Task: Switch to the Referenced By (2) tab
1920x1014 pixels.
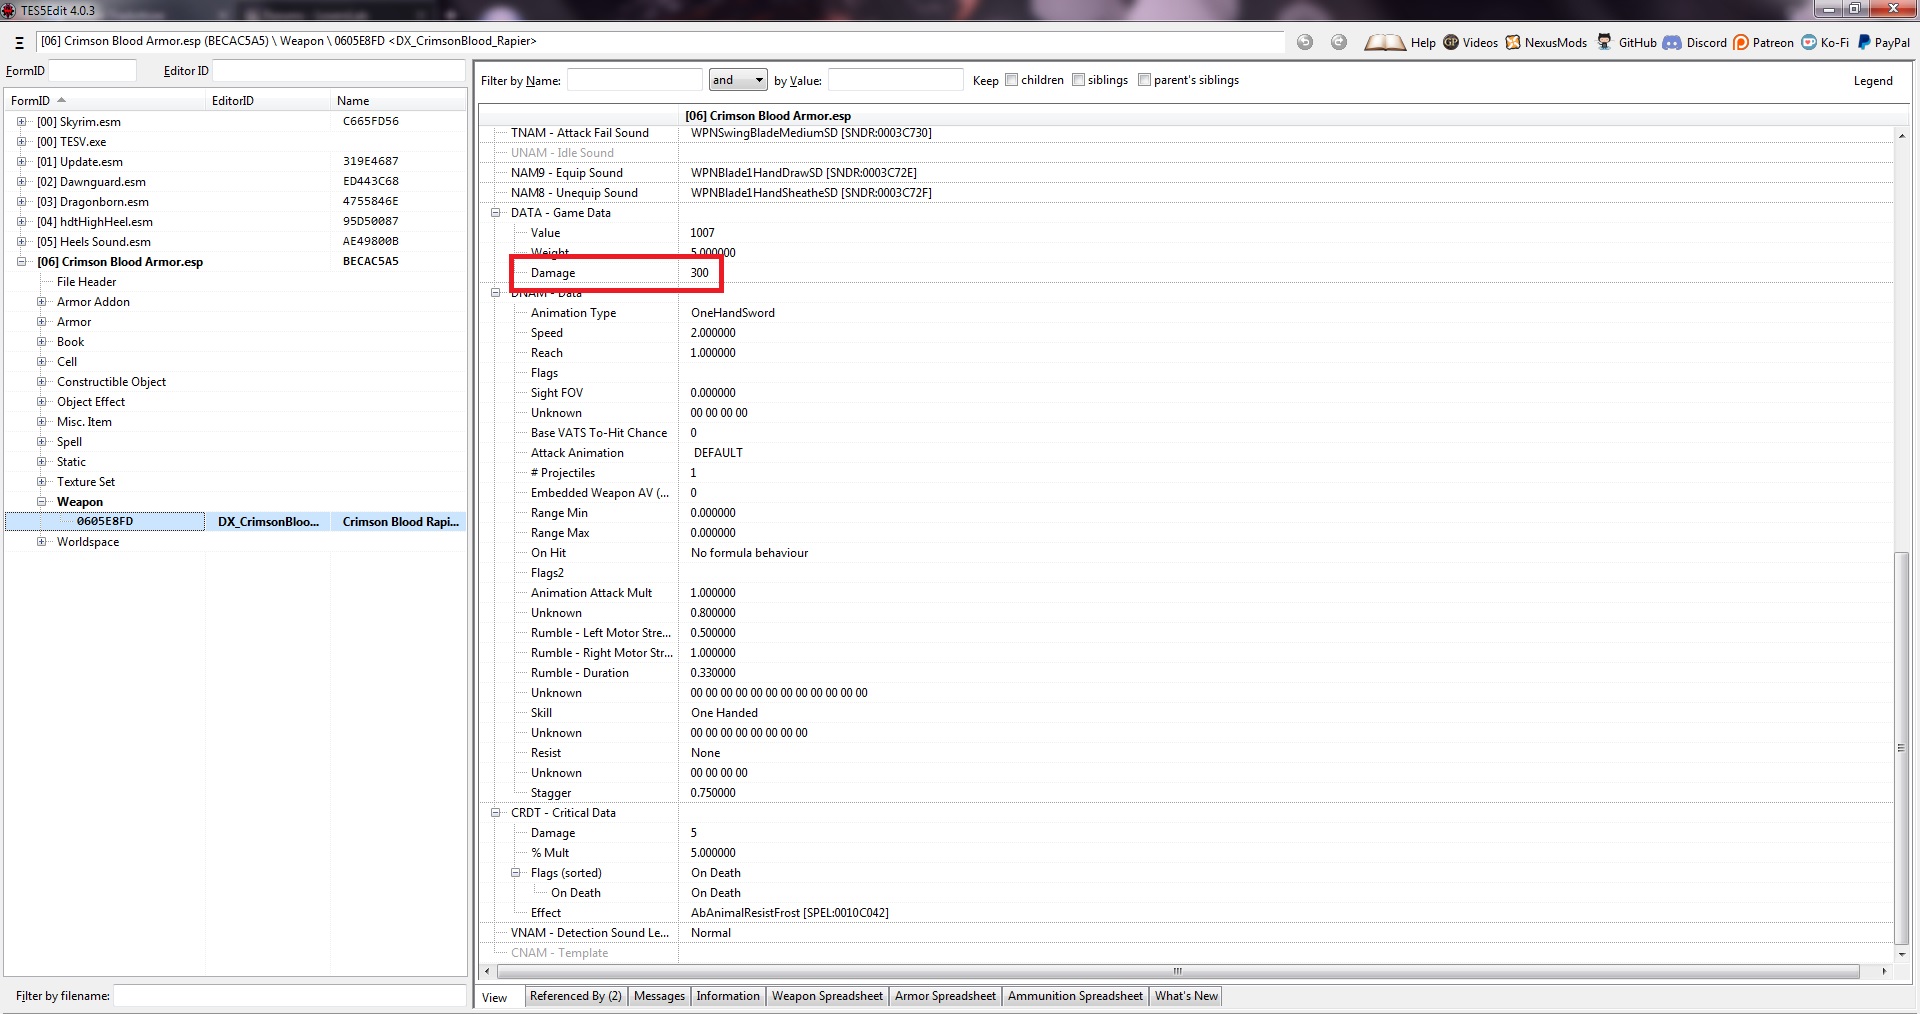Action: pyautogui.click(x=576, y=996)
